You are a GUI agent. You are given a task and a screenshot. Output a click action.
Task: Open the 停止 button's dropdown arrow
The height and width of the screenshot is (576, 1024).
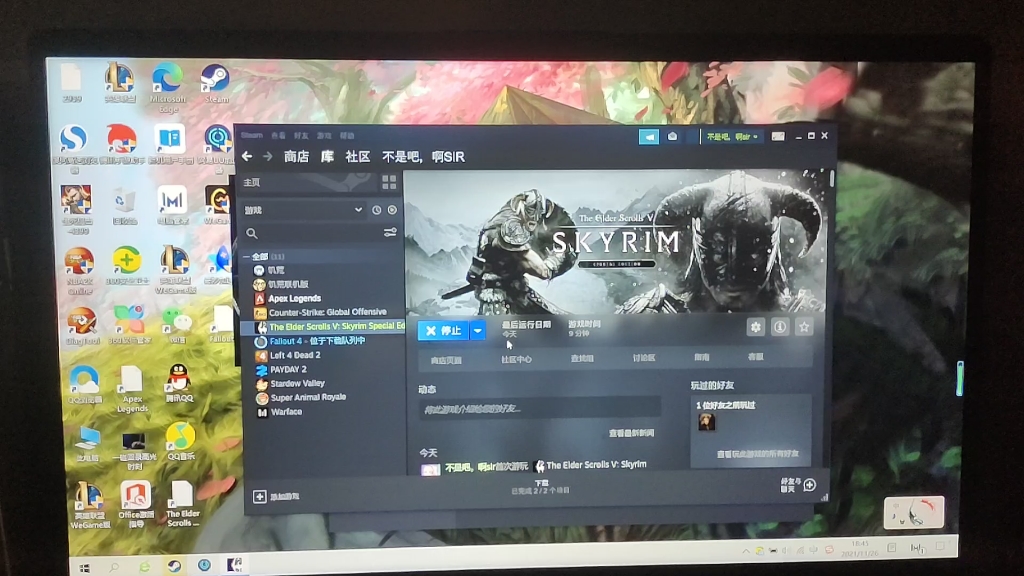pos(477,331)
